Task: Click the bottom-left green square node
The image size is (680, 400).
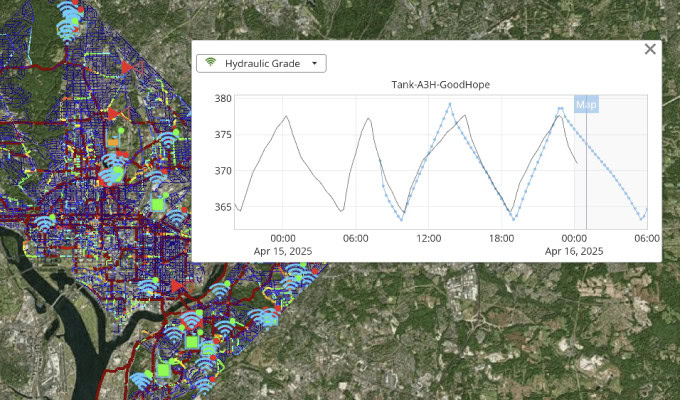Action: [164, 371]
